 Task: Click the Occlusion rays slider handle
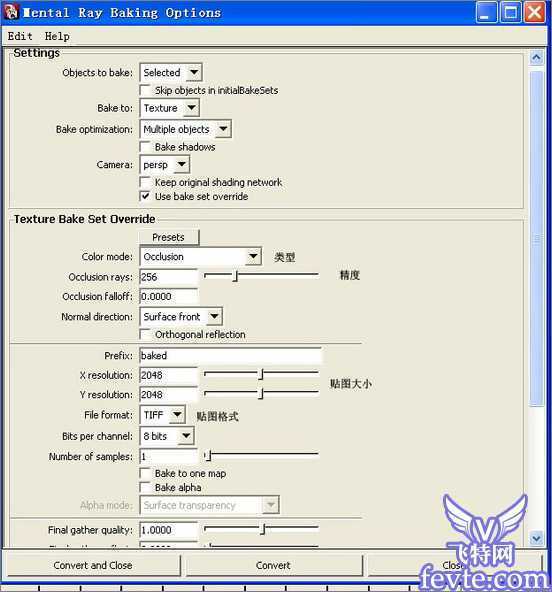(236, 276)
